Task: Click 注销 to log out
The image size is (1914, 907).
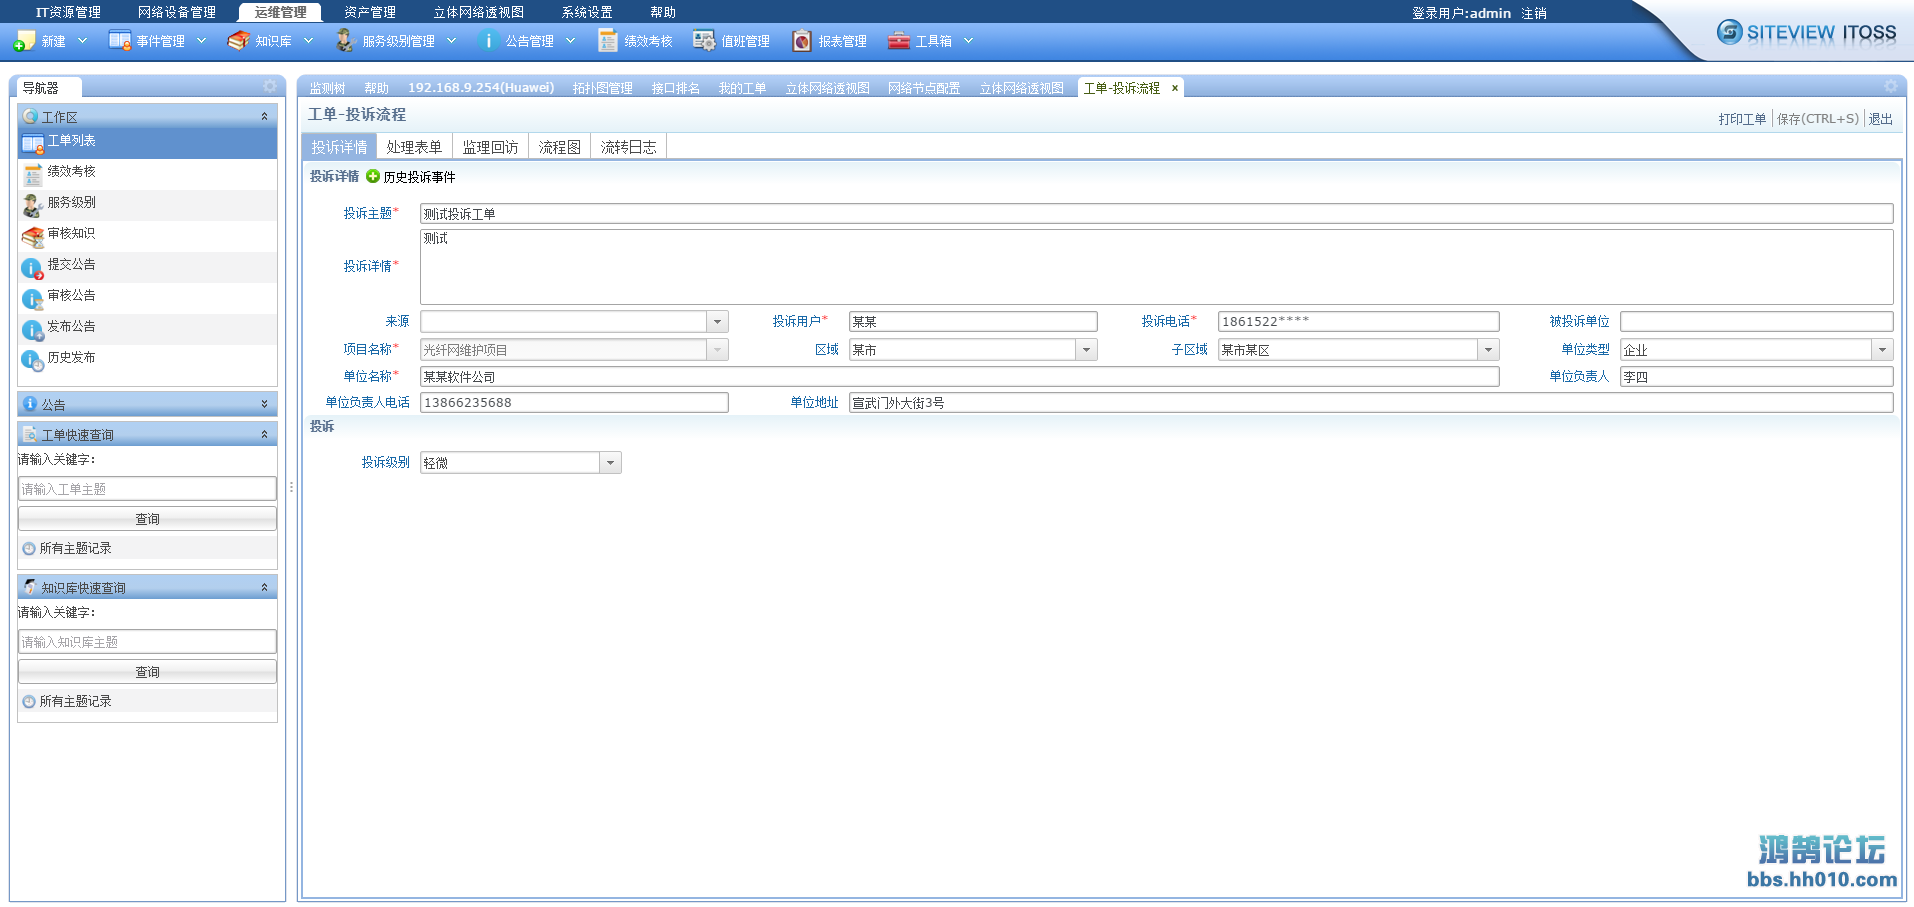Action: [x=1534, y=13]
